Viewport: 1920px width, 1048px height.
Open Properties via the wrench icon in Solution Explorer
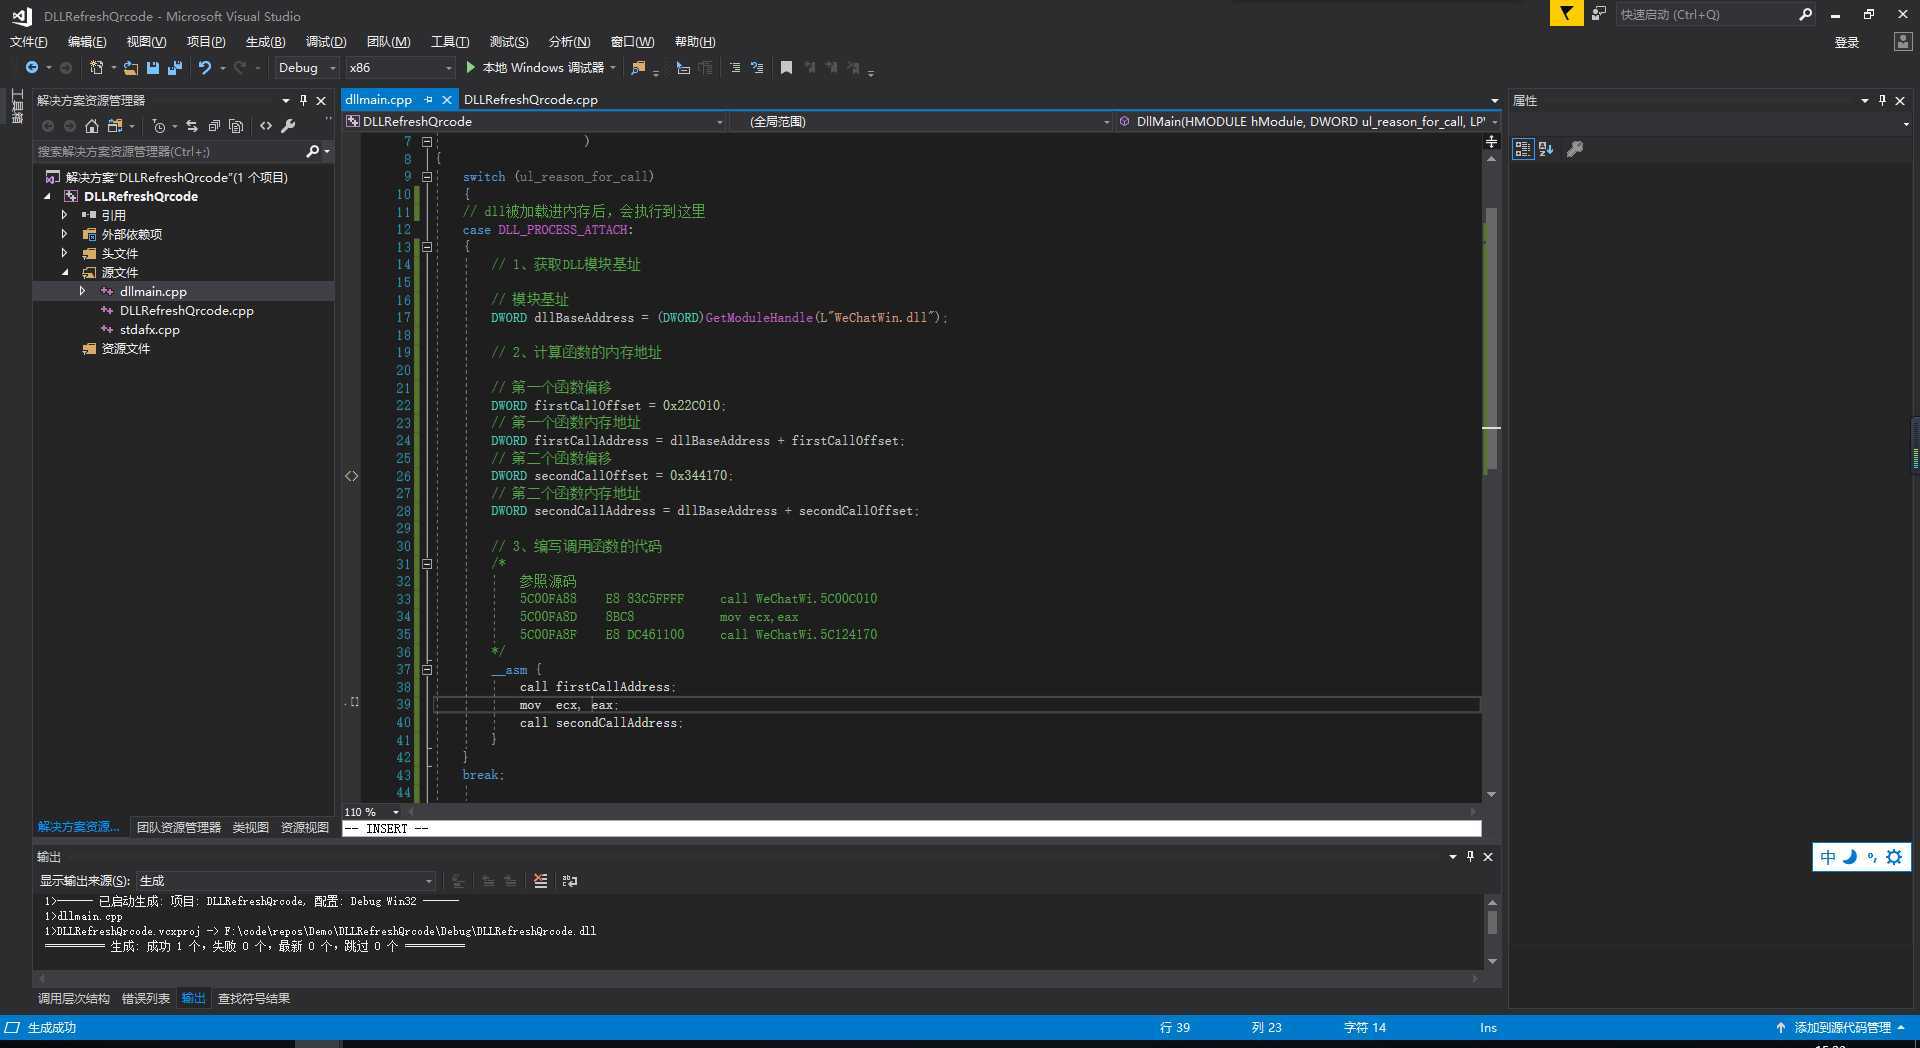(288, 126)
